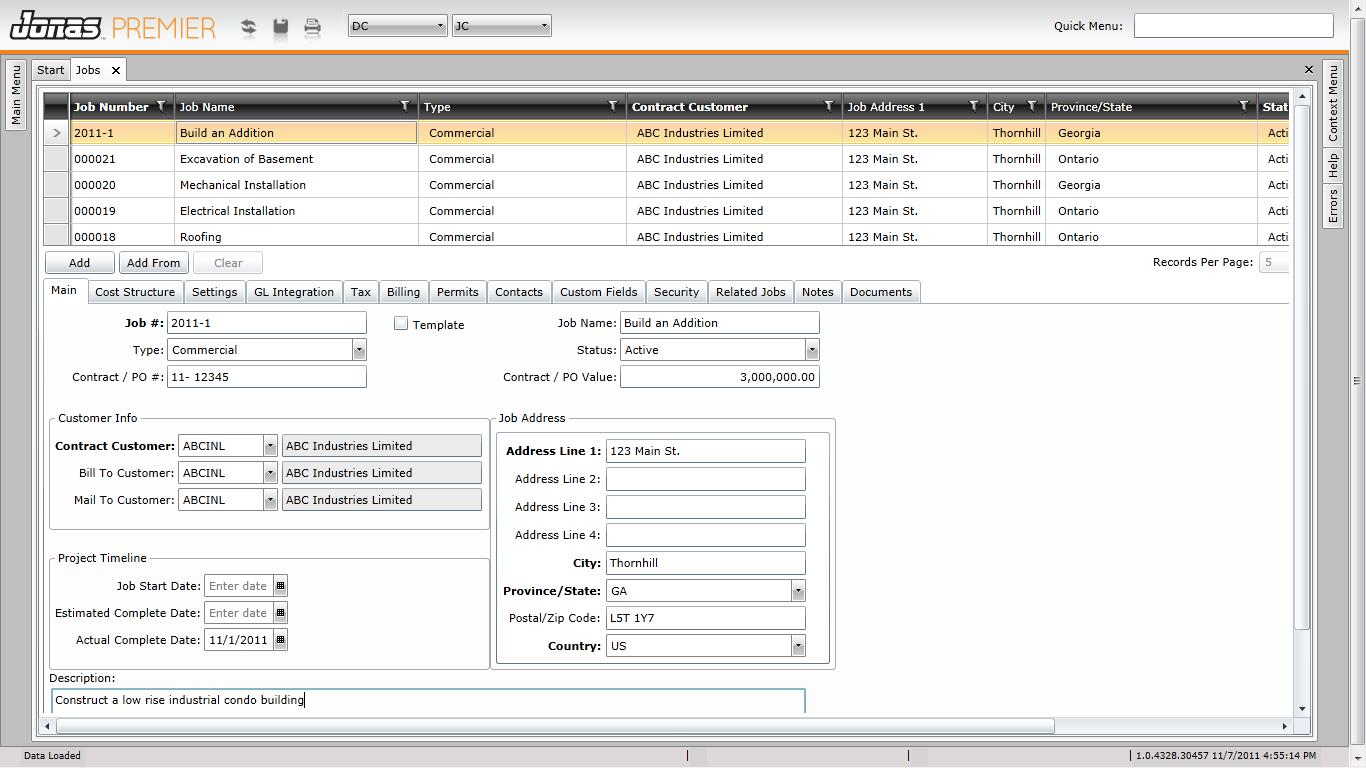Click the refresh icon in the top toolbar
Viewport: 1366px width, 768px height.
[248, 27]
